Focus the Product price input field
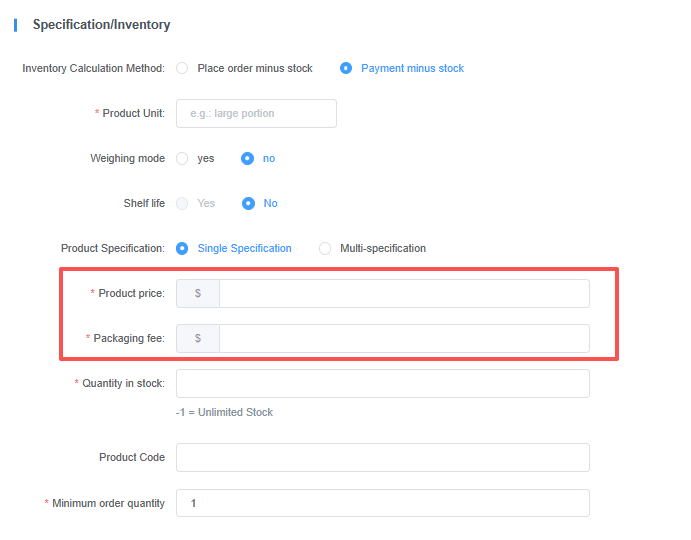The image size is (691, 540). click(403, 294)
